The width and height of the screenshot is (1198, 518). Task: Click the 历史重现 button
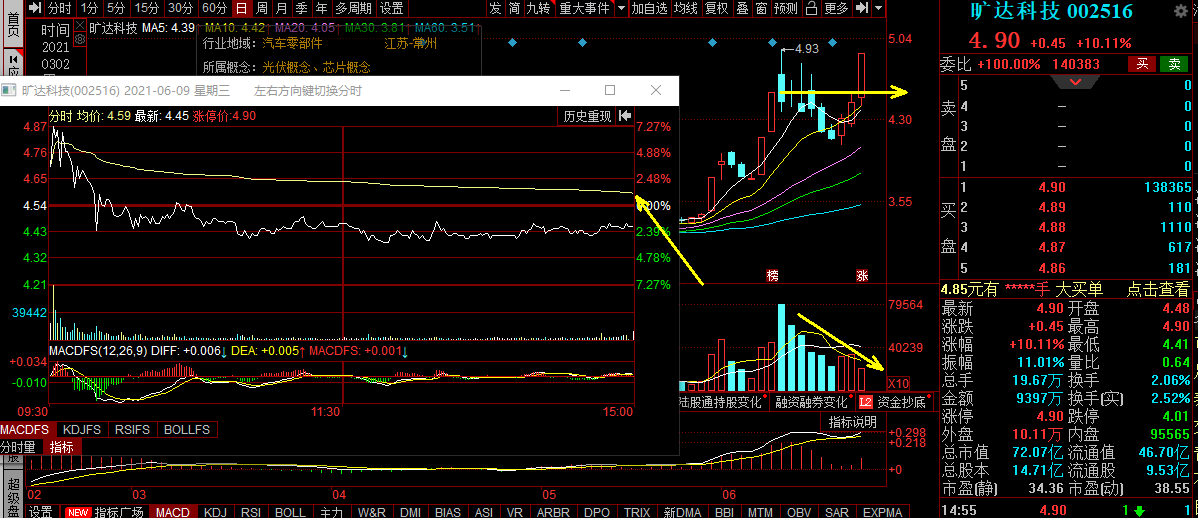pos(587,116)
